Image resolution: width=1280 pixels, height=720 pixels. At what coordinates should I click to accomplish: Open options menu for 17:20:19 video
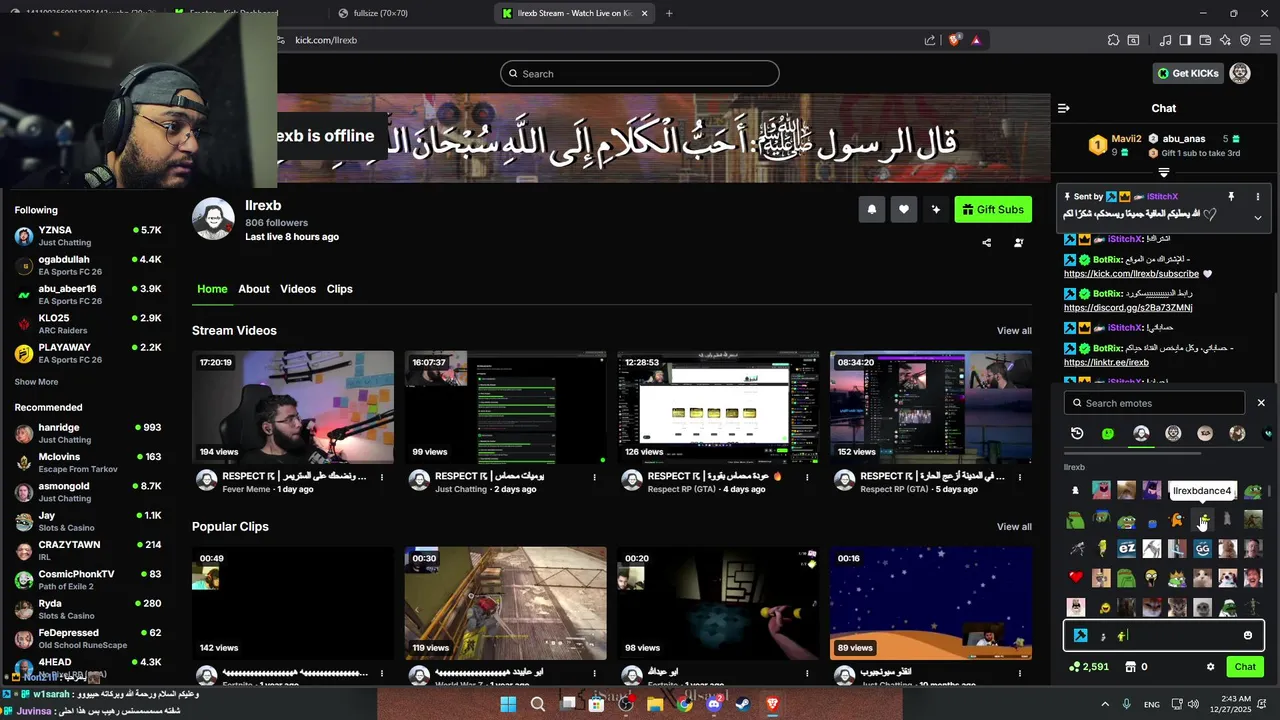coord(382,478)
